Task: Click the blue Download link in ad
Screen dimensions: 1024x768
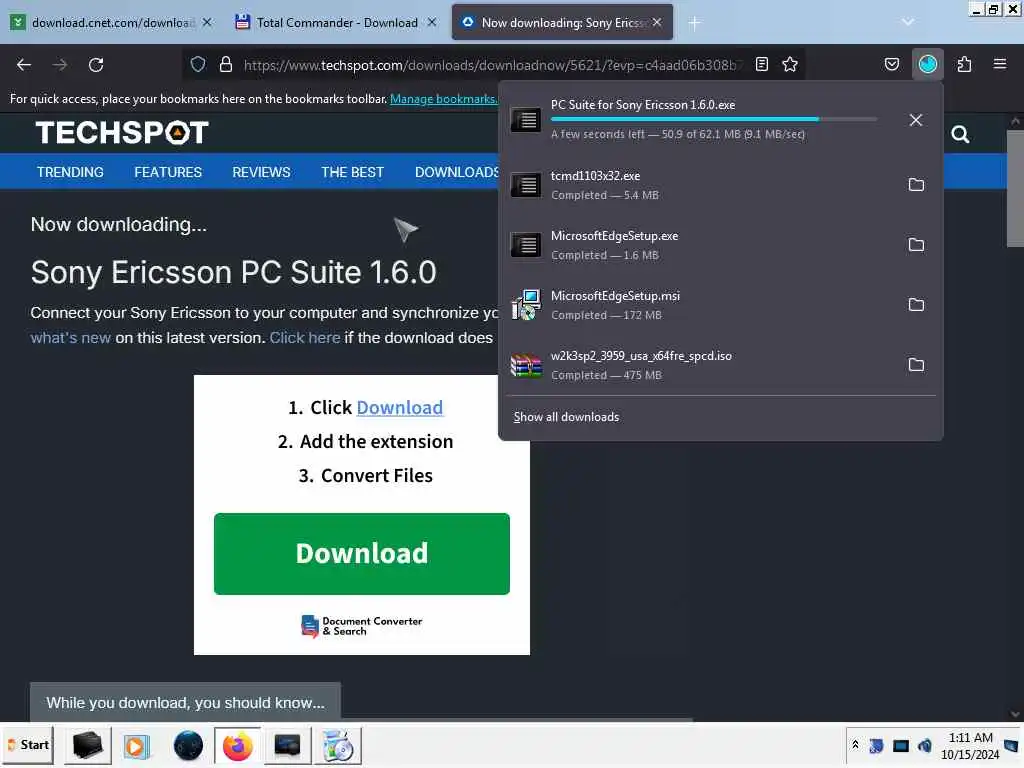Action: [400, 408]
